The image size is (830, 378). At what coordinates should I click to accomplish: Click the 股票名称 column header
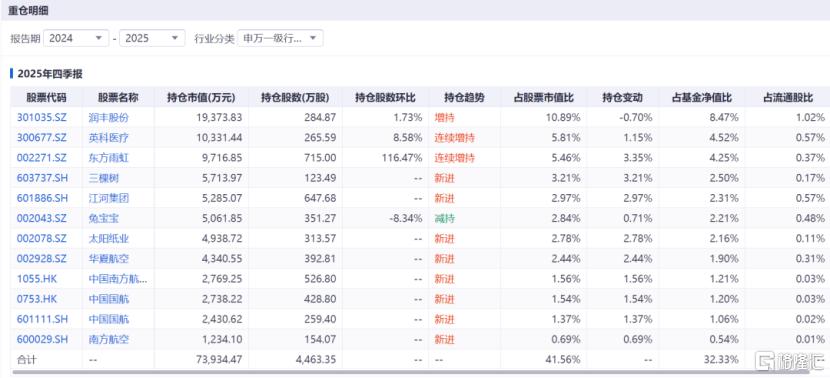pyautogui.click(x=118, y=98)
